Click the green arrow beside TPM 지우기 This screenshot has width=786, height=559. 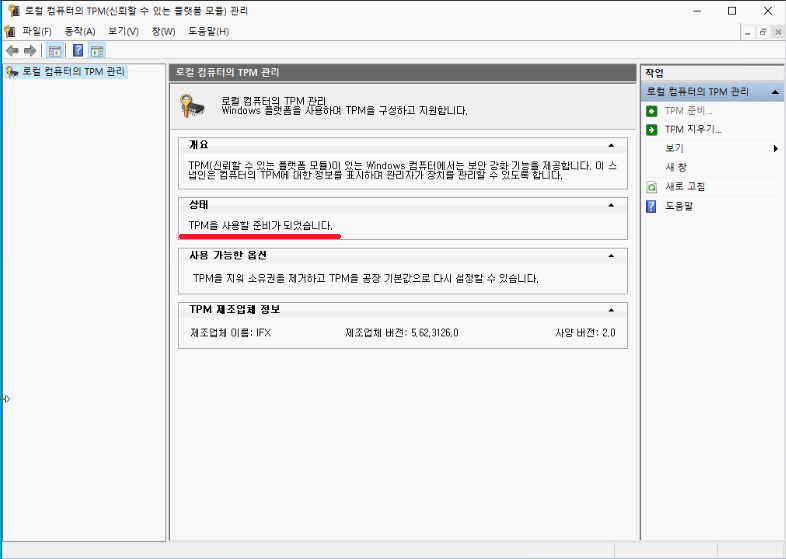[x=652, y=130]
